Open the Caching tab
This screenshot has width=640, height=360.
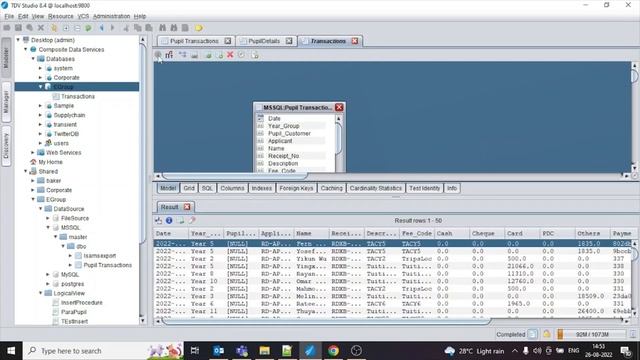pyautogui.click(x=331, y=188)
